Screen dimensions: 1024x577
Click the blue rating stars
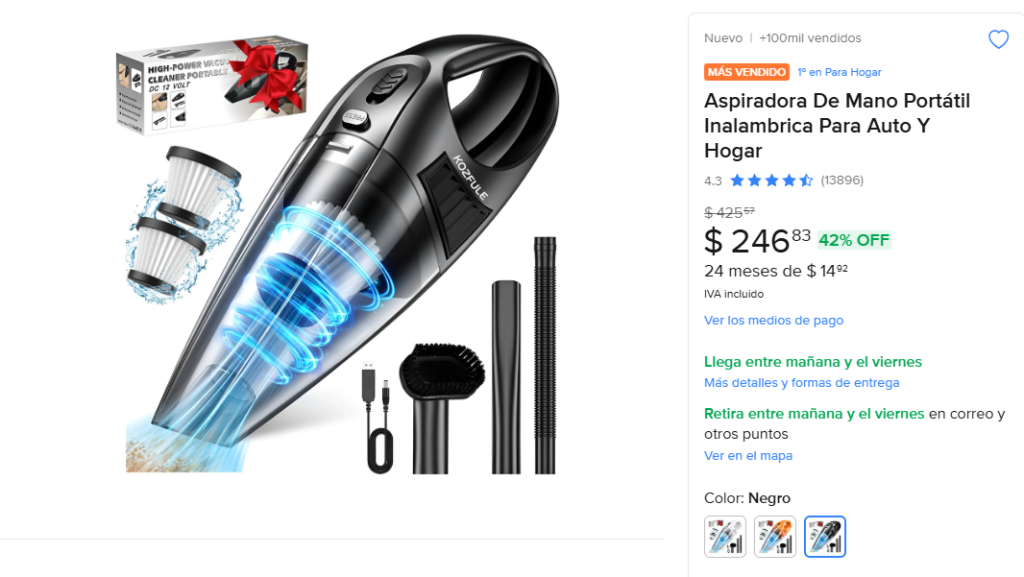click(x=771, y=180)
